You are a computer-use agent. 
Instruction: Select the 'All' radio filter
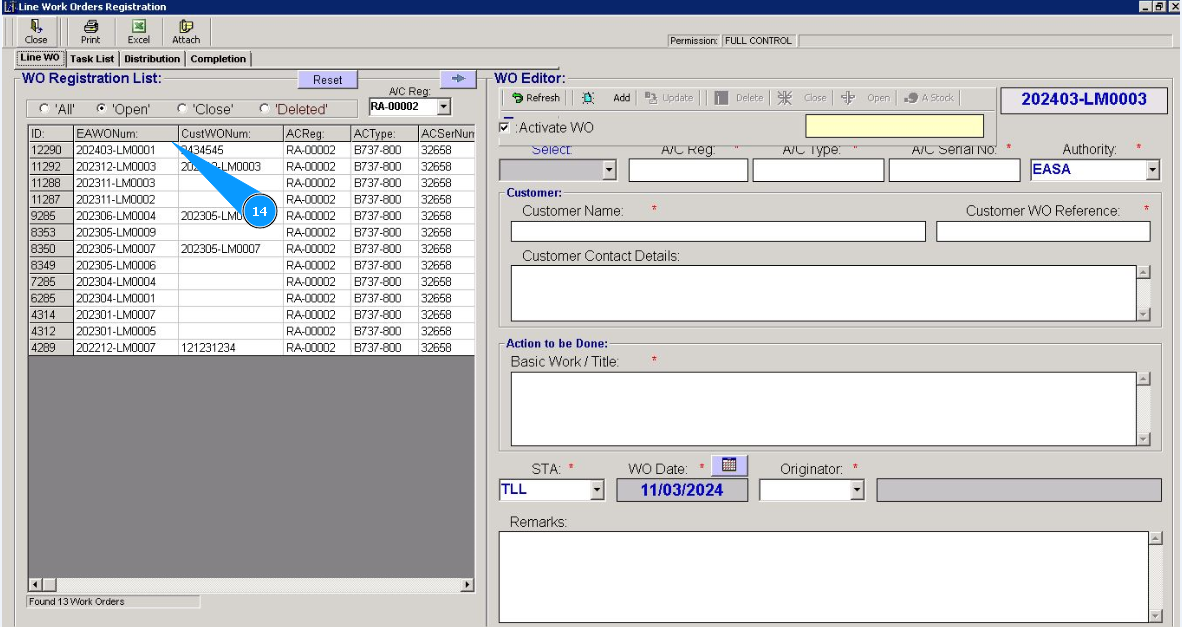(43, 109)
